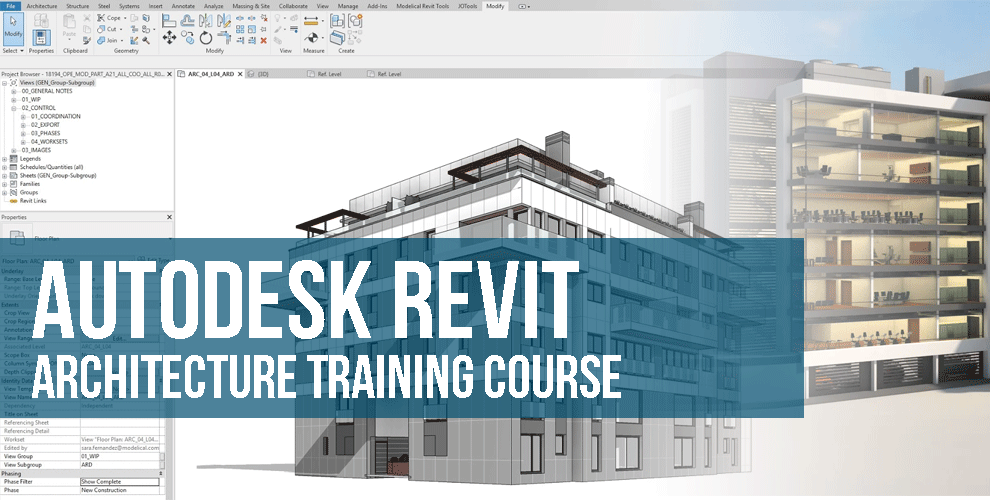The width and height of the screenshot is (990, 500).
Task: Click the Create Assembly icon
Action: tap(337, 20)
